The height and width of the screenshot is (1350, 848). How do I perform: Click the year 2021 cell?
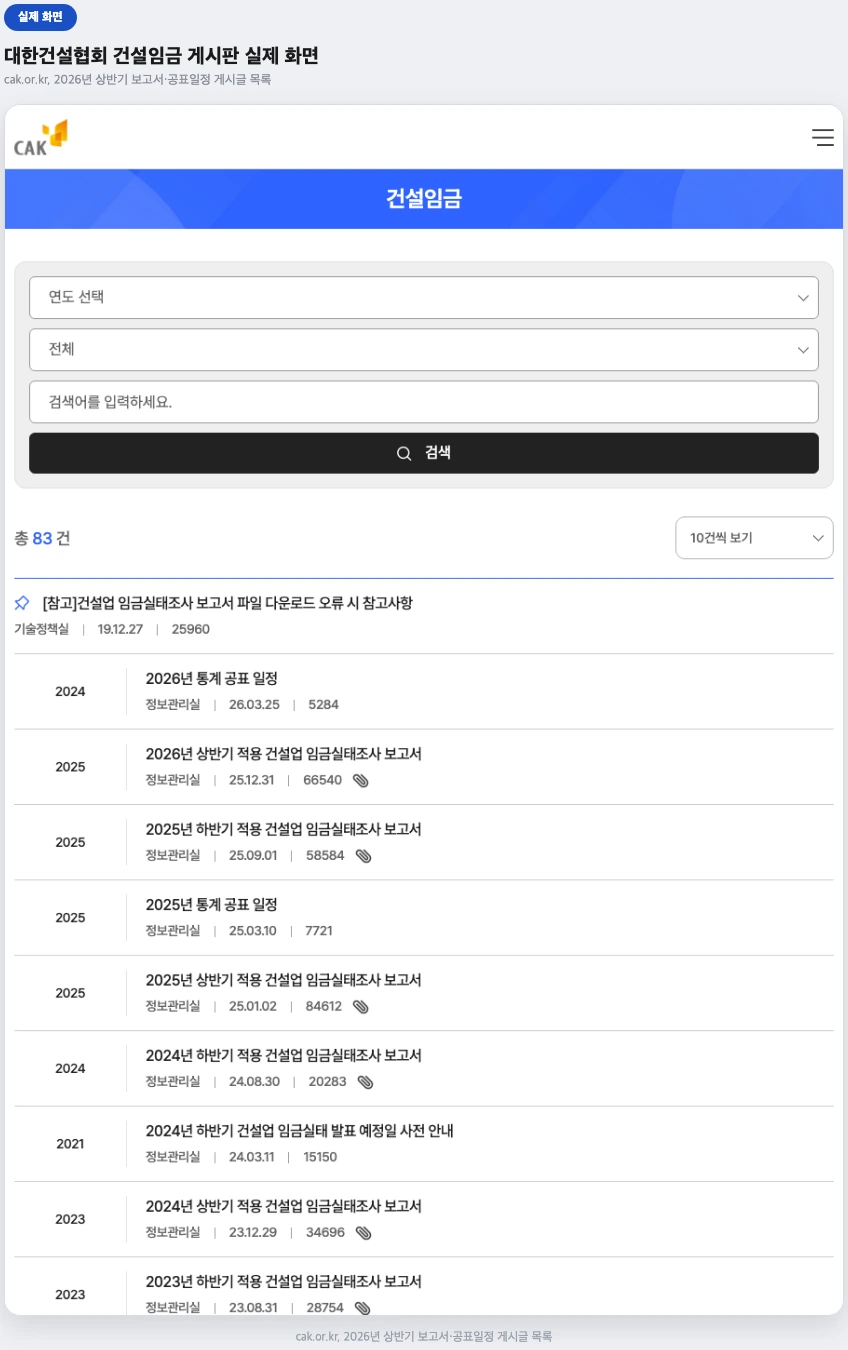tap(70, 1144)
